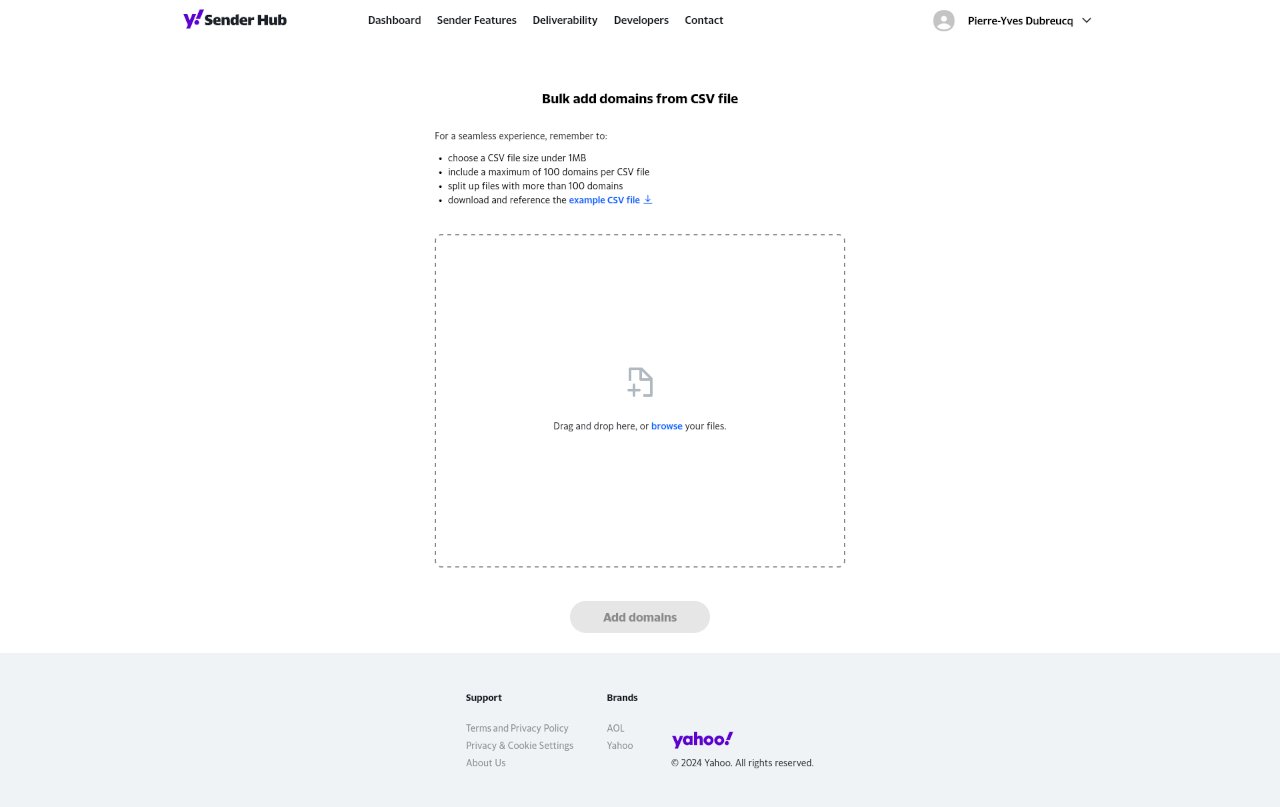Click the Yahoo logo in the footer
Screen dimensions: 1280x807
point(702,738)
